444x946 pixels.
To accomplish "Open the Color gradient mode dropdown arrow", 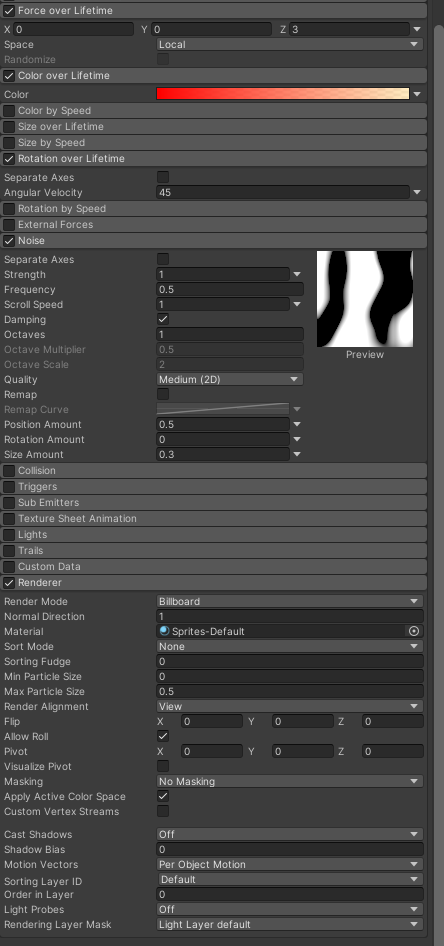I will 417,94.
